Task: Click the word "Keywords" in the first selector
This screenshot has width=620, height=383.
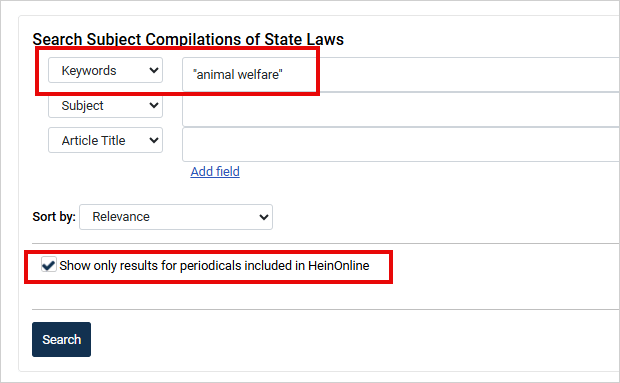Action: click(89, 70)
